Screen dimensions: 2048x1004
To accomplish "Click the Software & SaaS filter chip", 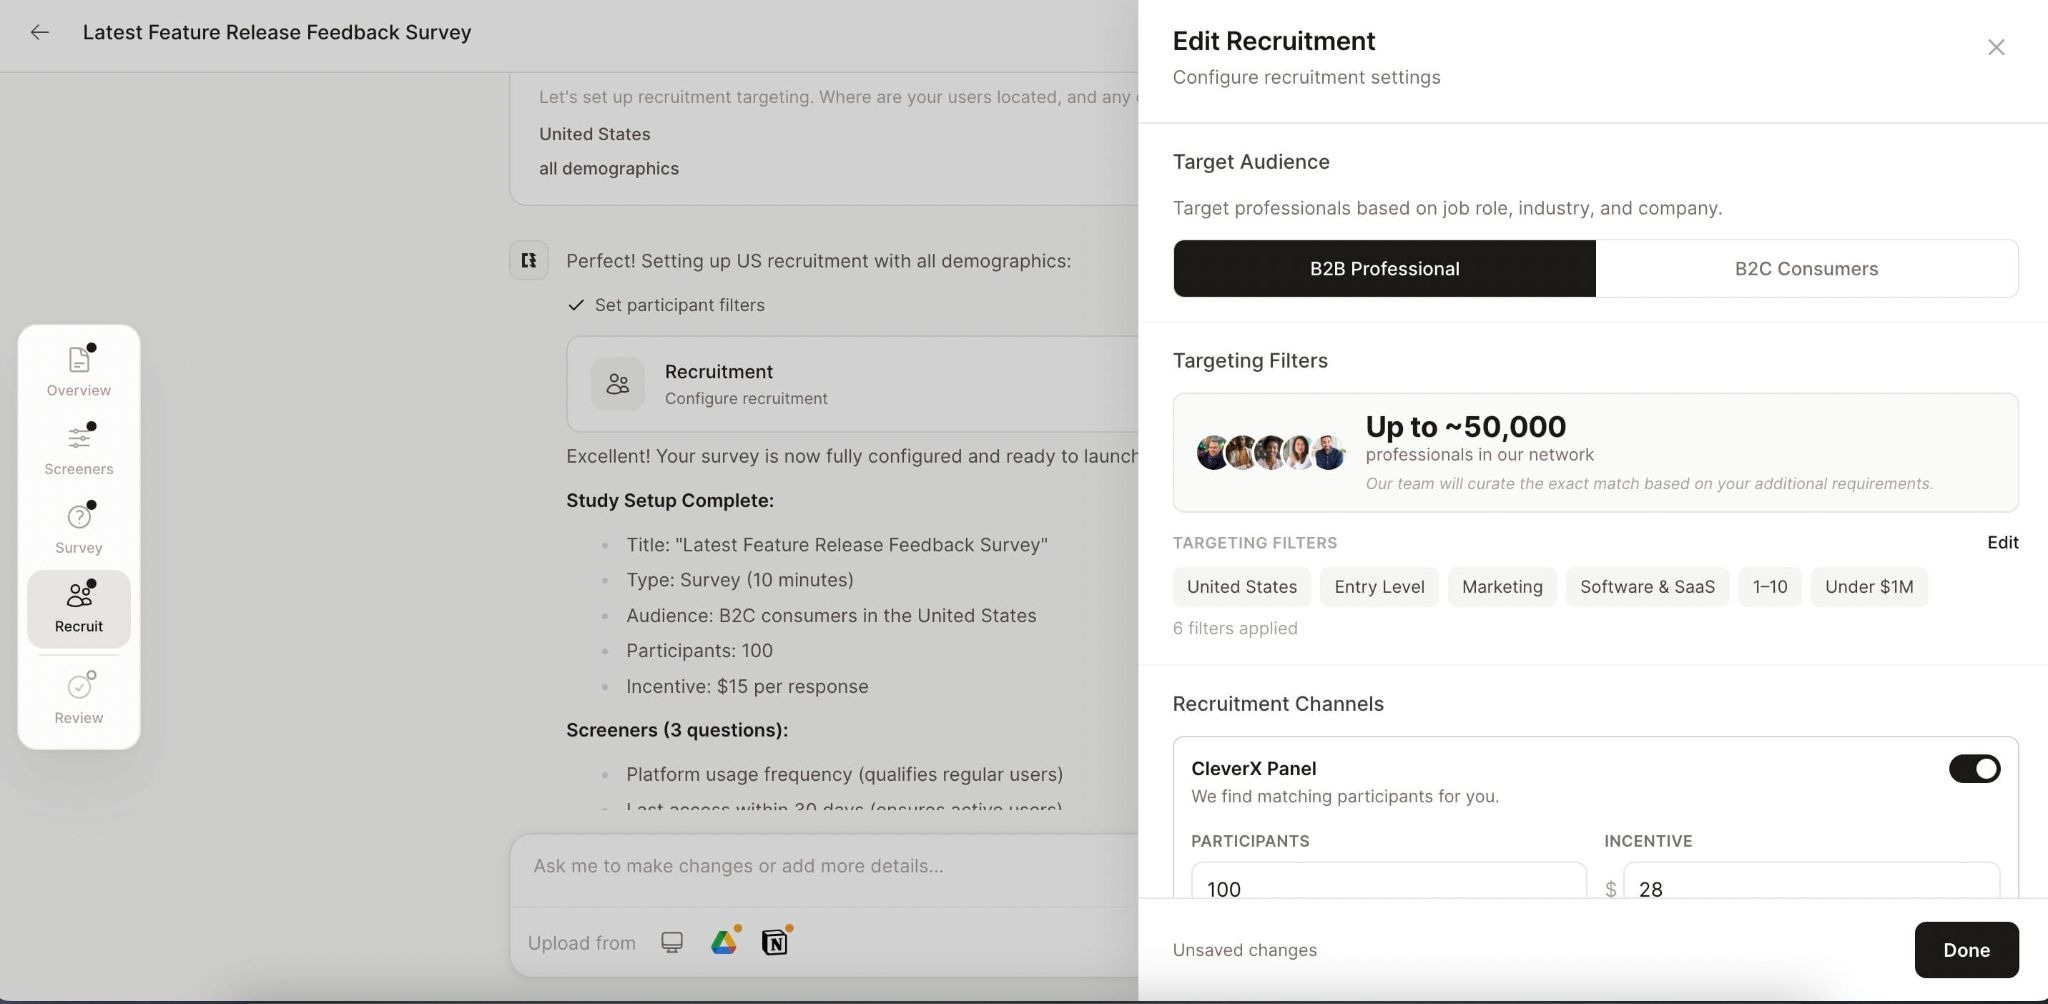I will 1647,587.
